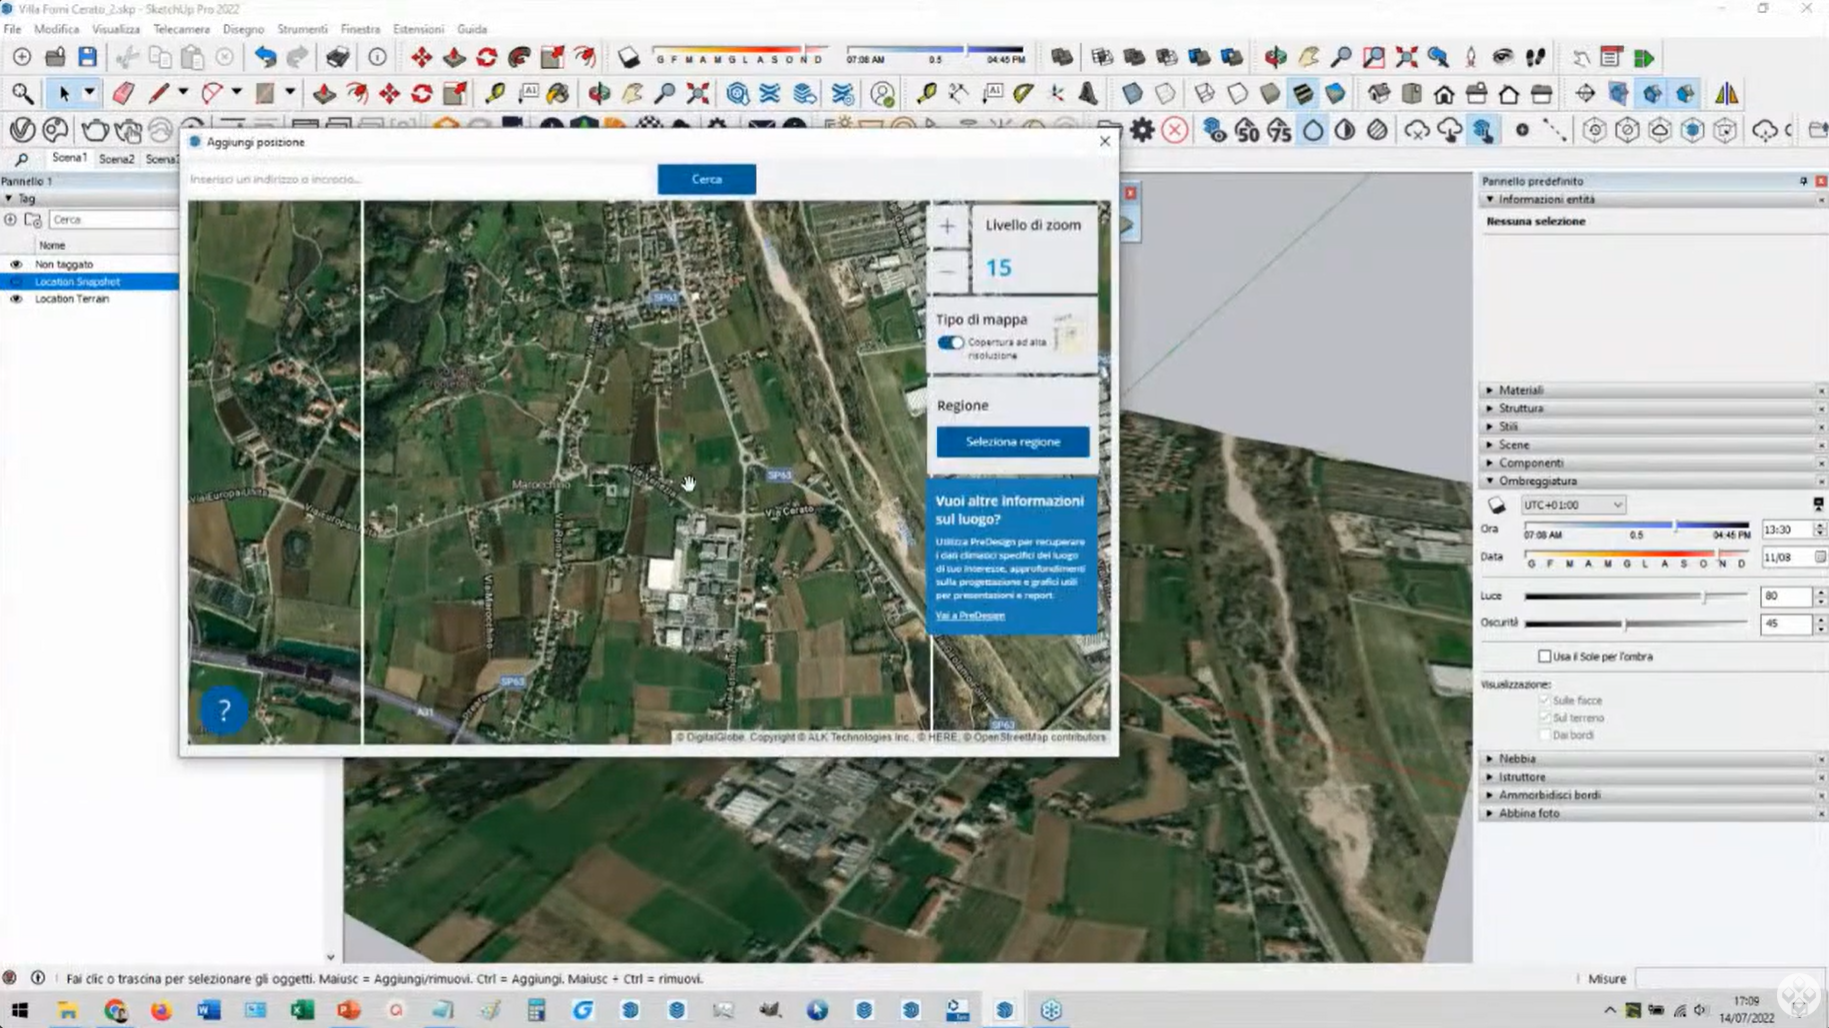Viewport: 1829px width, 1028px height.
Task: Hide the Location Terrain tag
Action: 16,299
